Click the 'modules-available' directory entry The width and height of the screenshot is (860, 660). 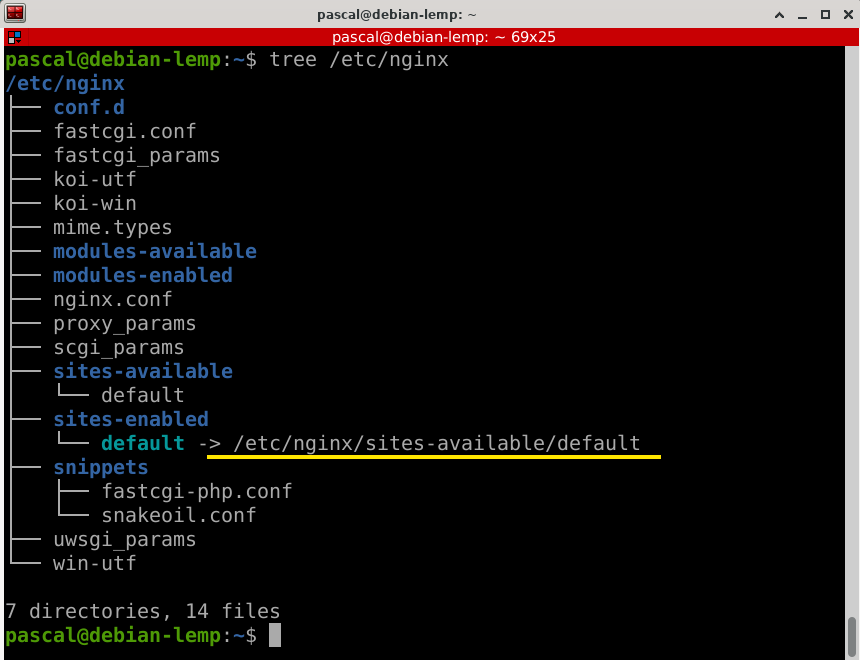pos(155,251)
